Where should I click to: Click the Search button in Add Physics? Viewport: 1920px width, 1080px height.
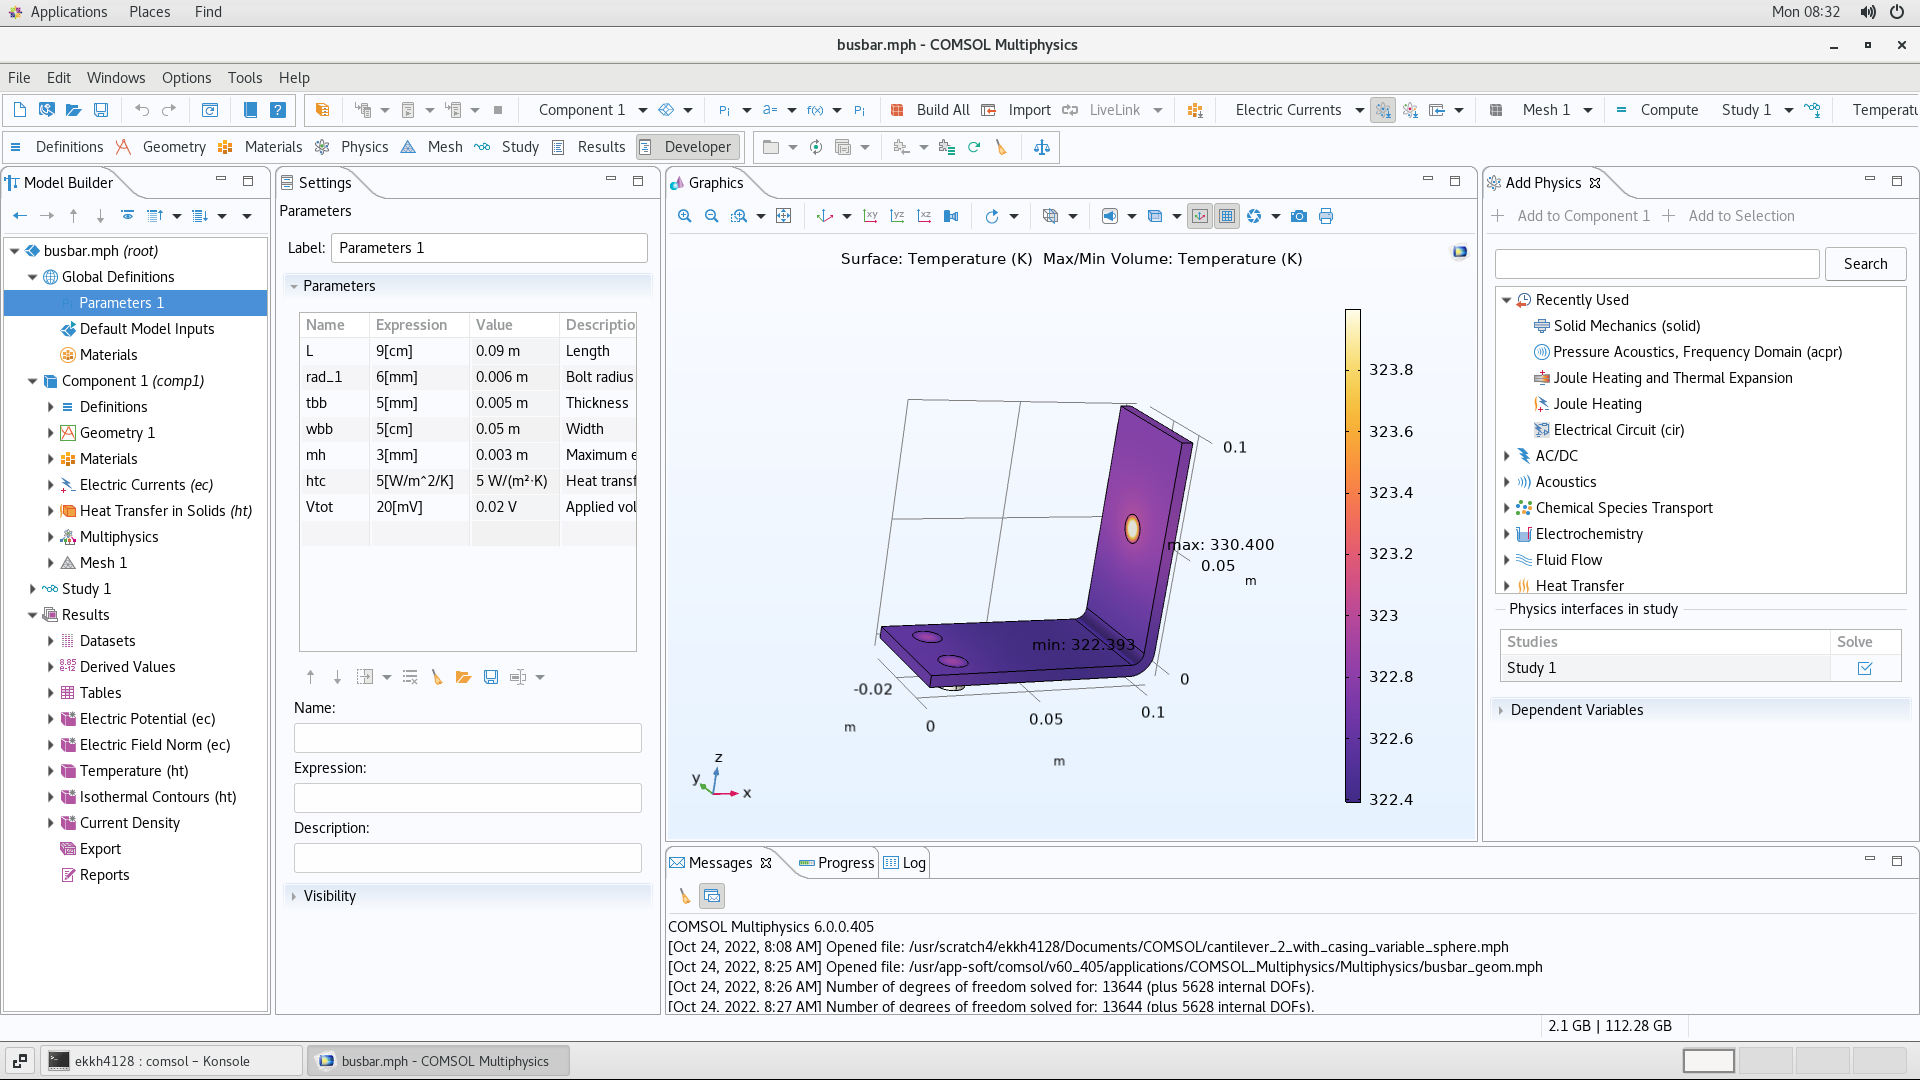coord(1865,264)
